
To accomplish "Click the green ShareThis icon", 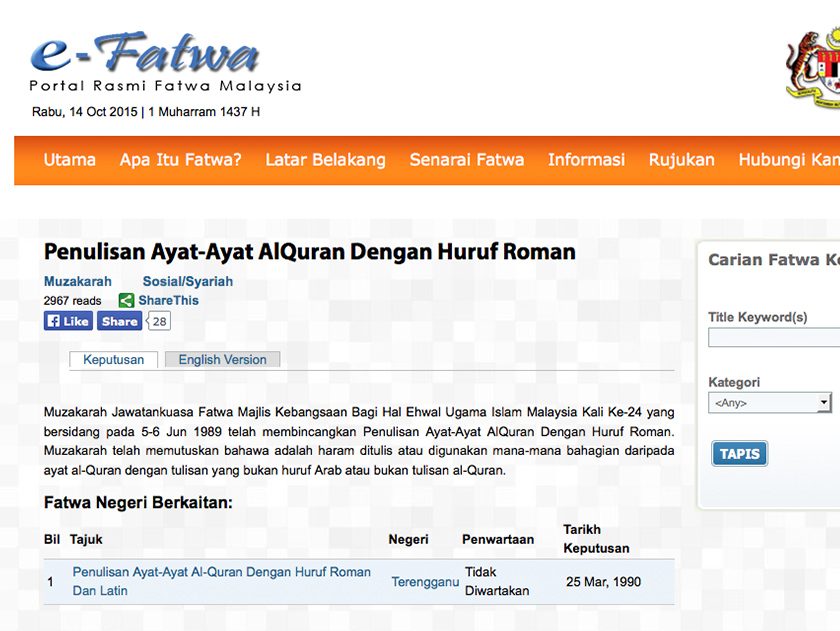I will click(x=127, y=300).
